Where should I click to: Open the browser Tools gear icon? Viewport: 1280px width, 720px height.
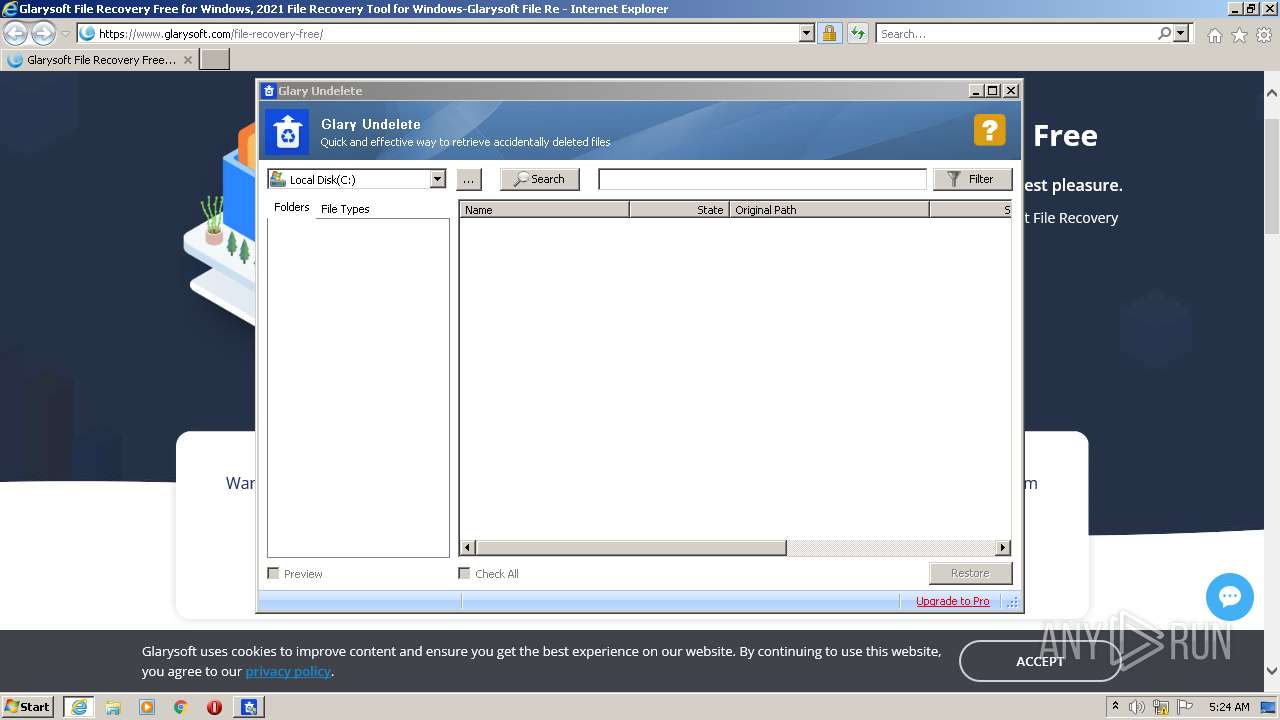click(1264, 35)
